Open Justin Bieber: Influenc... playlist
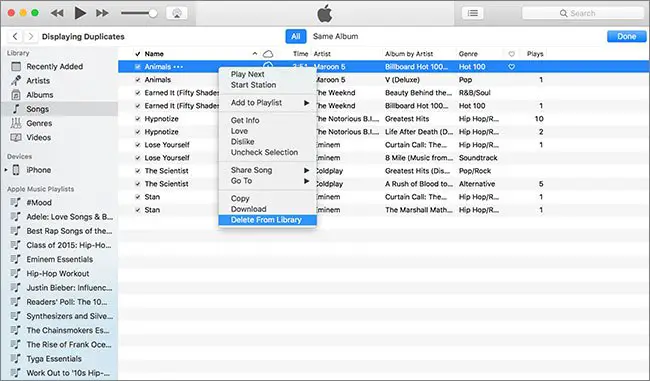Viewport: 650px width, 381px height. click(69, 288)
